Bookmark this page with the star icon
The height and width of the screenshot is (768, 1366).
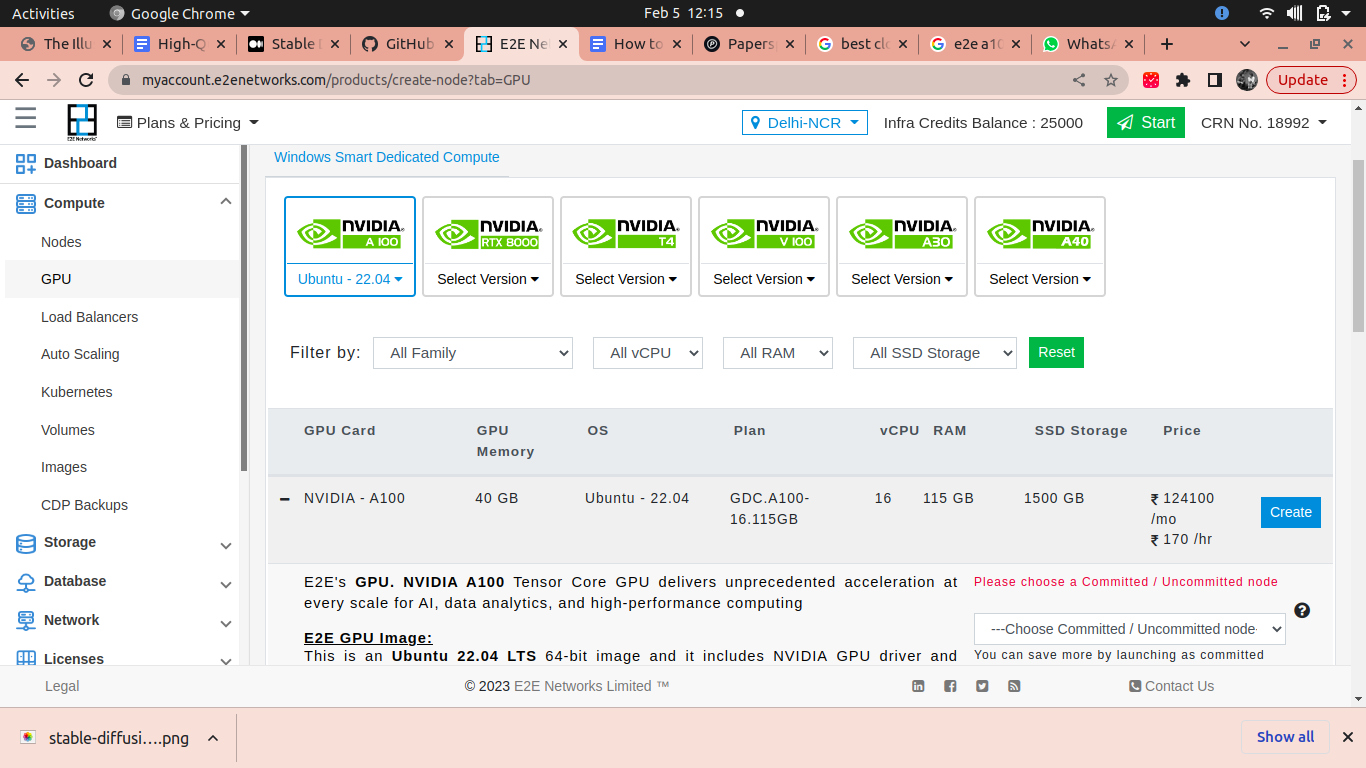pos(1111,80)
